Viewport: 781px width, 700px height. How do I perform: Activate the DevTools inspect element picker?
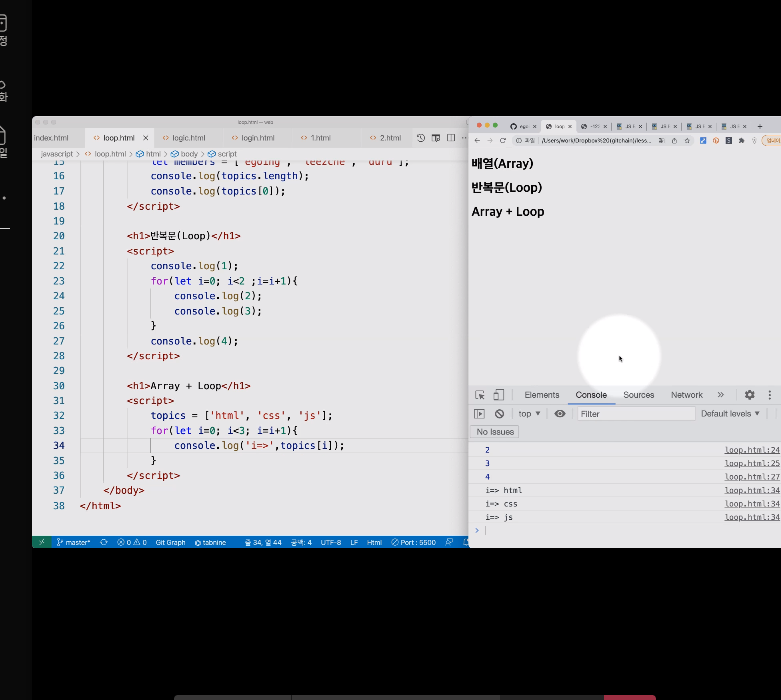[480, 395]
